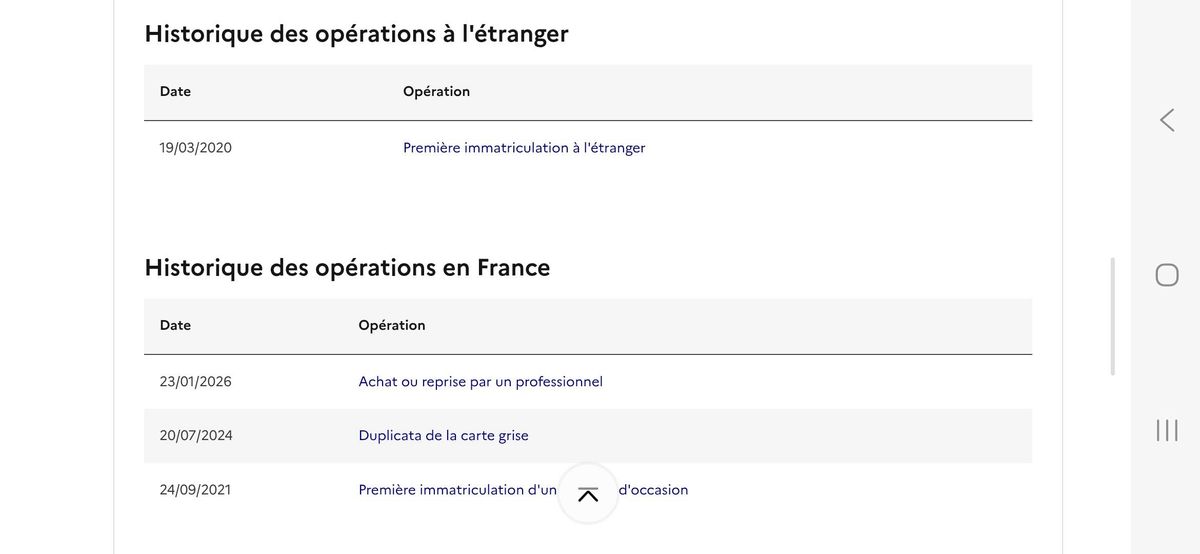This screenshot has height=554, width=1200.
Task: Click Duplicata de la carte grise entry
Action: click(443, 436)
